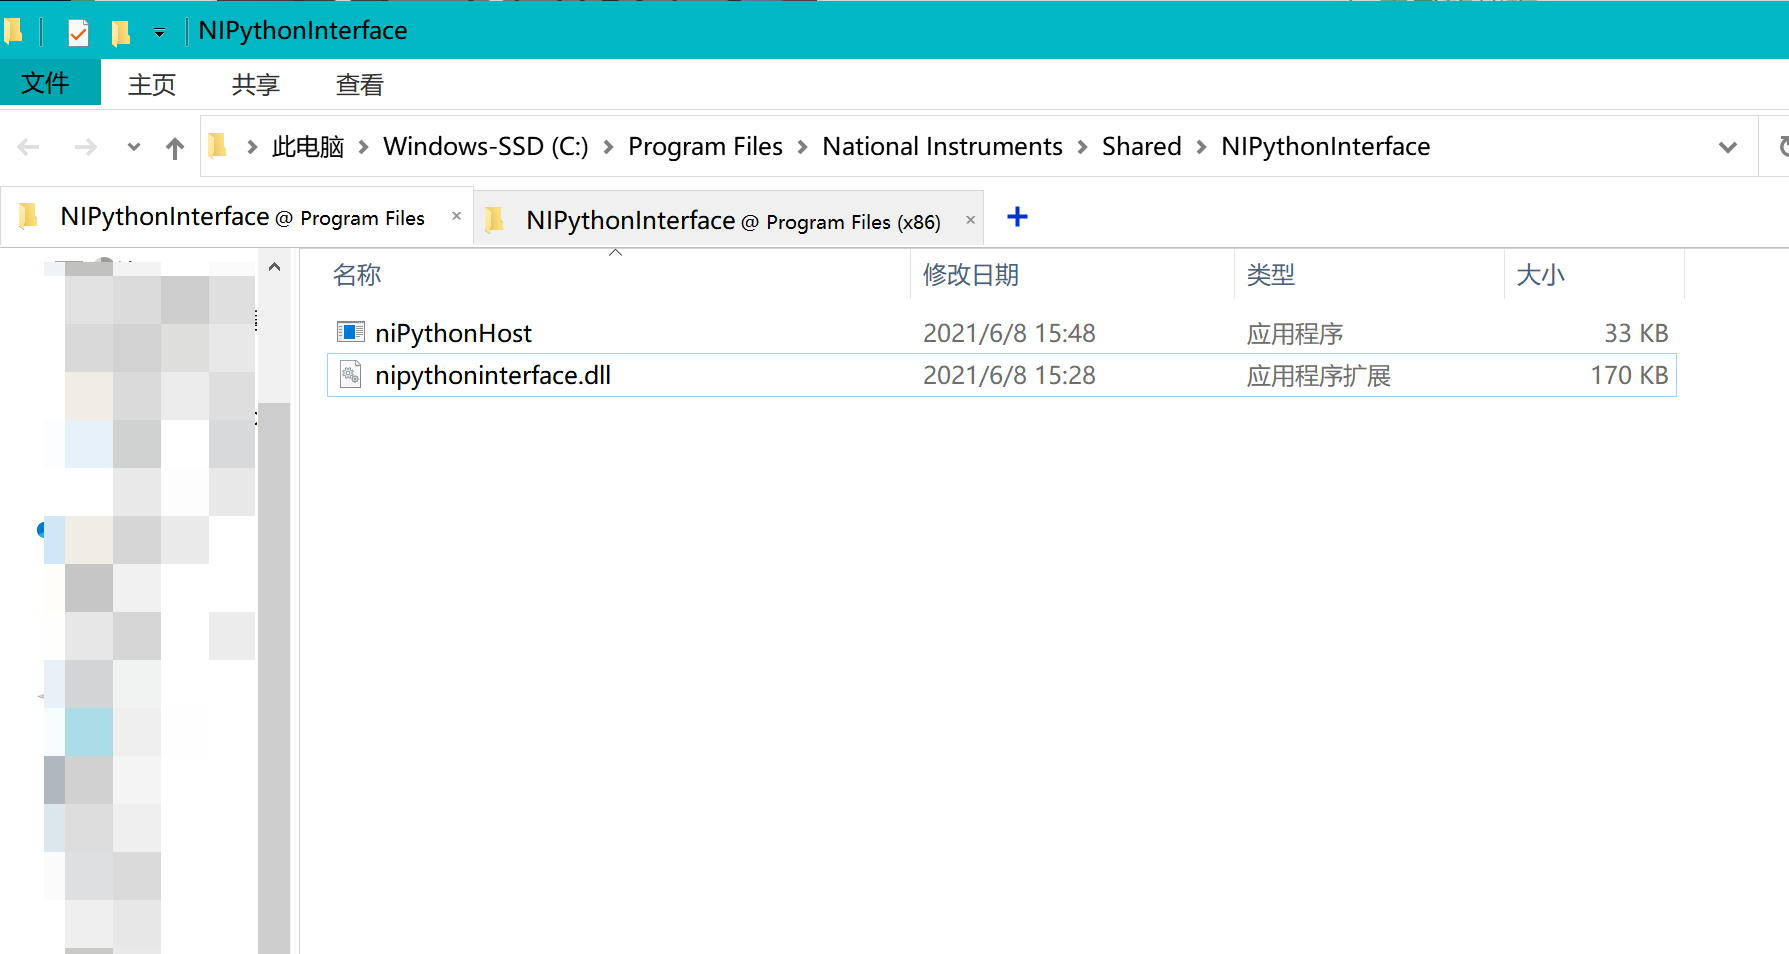Expand chevron after Windows-SSD (C:) breadcrumb
The image size is (1789, 954).
point(608,147)
